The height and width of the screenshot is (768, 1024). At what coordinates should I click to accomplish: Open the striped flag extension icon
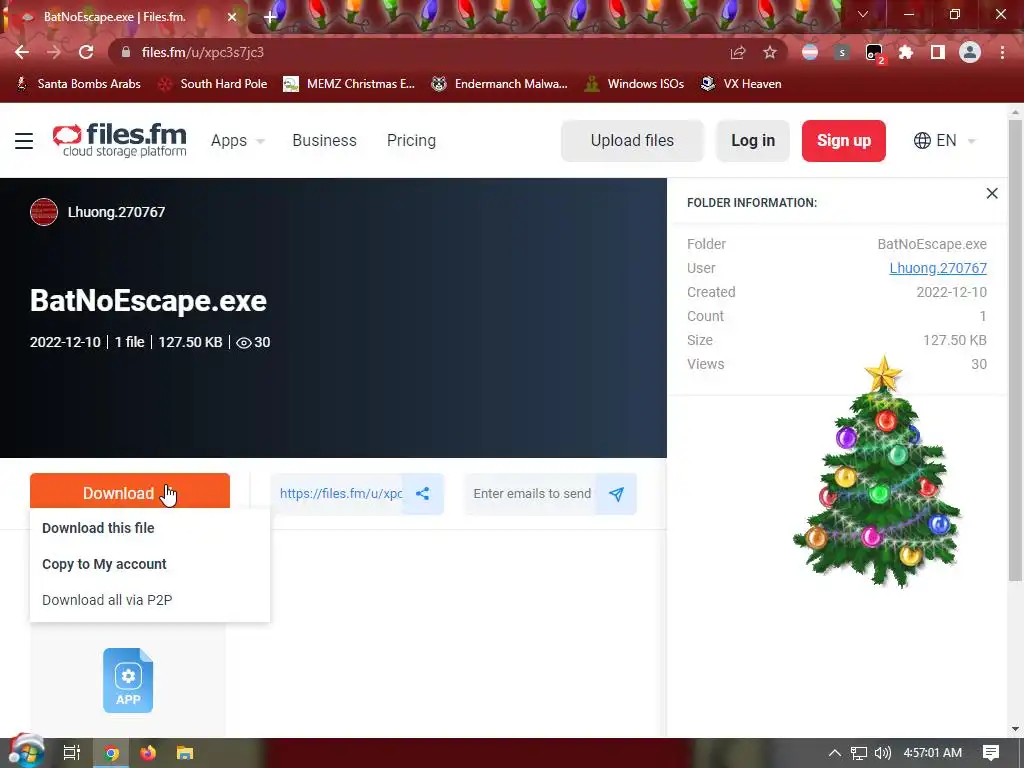coord(810,52)
